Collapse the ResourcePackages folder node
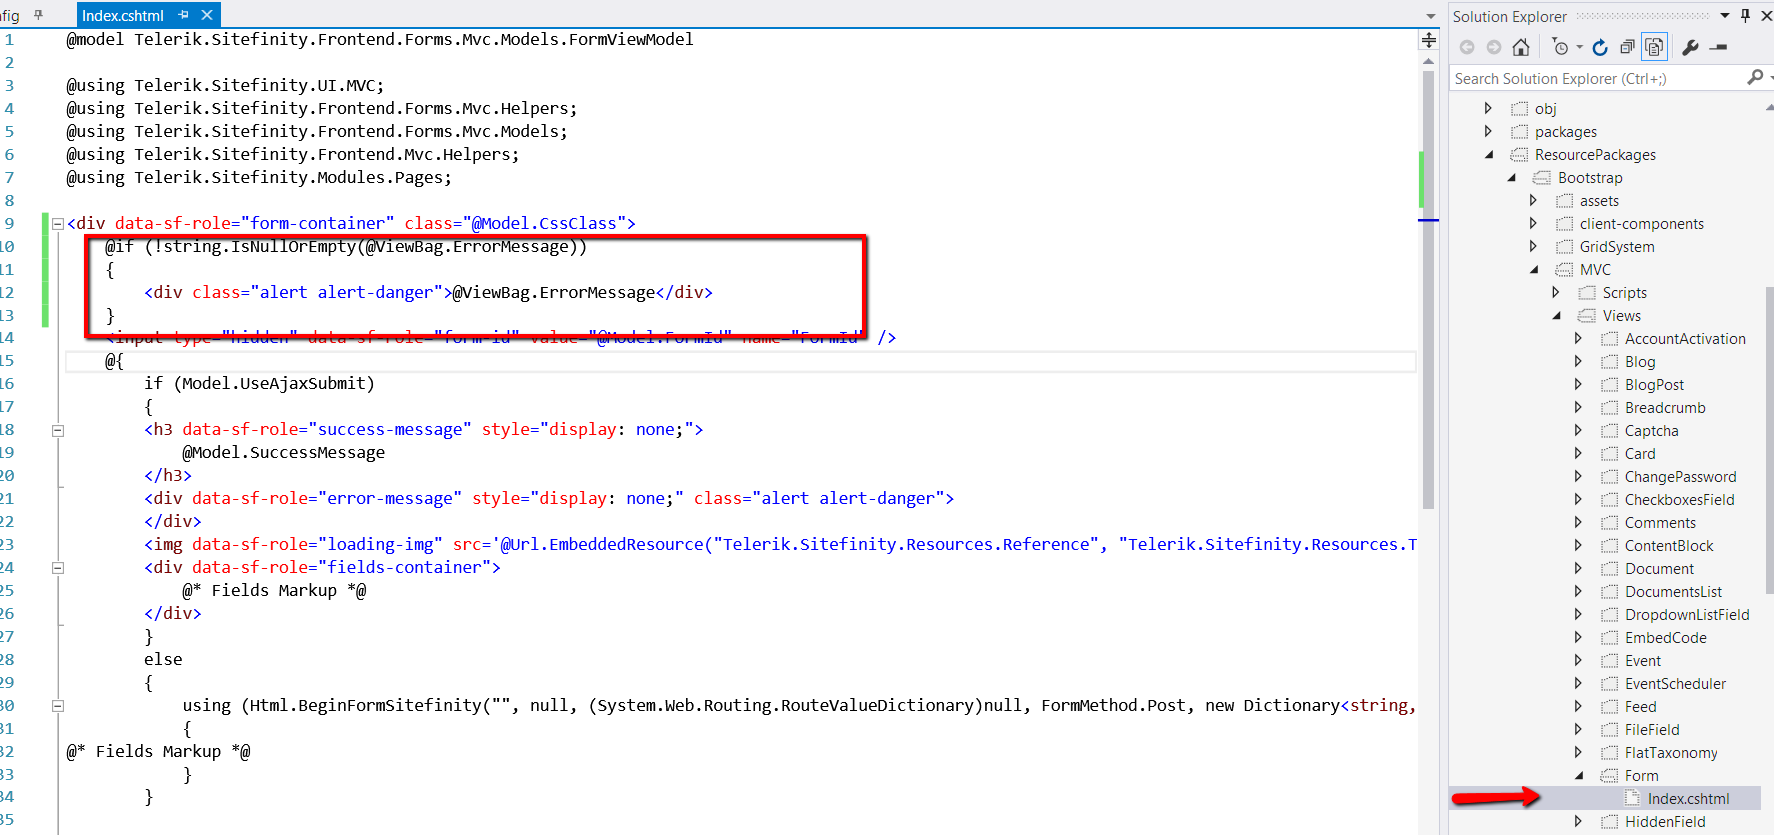The height and width of the screenshot is (835, 1774). pos(1489,154)
